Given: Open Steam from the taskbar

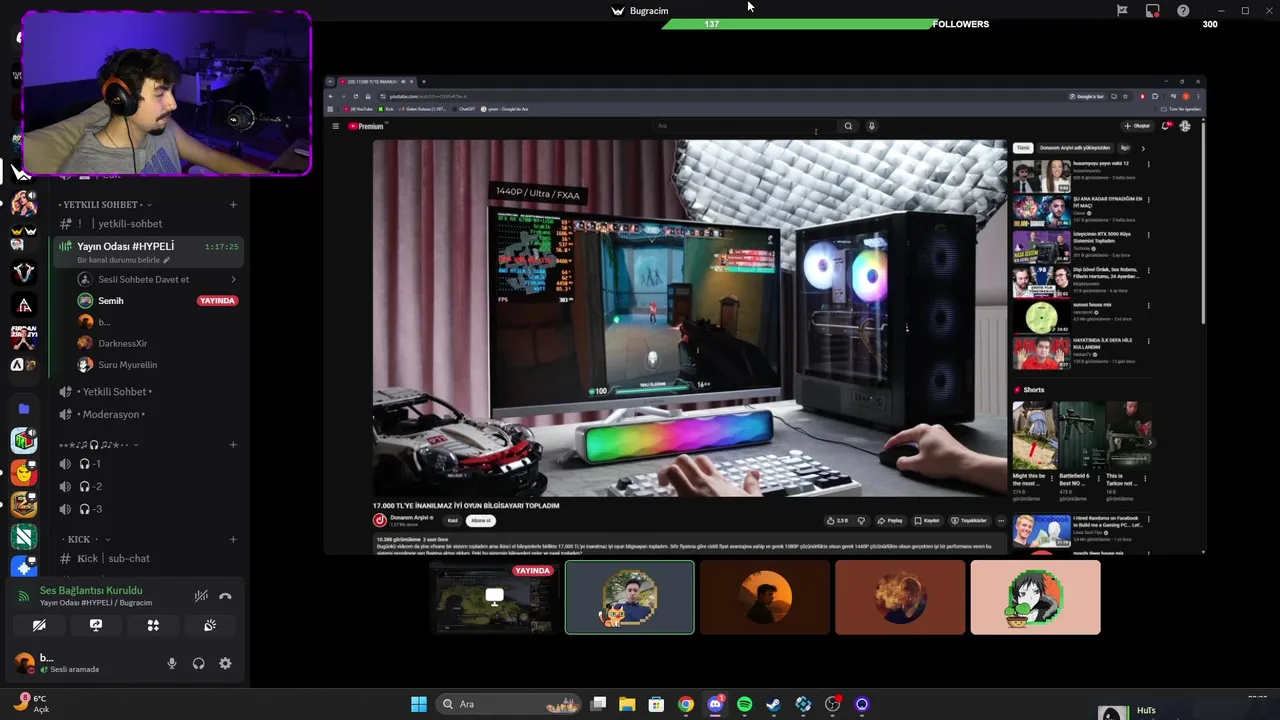Looking at the screenshot, I should coord(773,704).
